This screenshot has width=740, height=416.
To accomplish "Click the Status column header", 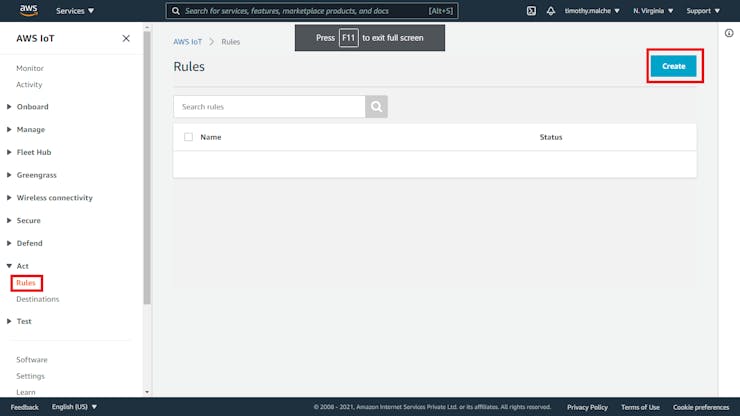I will (551, 137).
